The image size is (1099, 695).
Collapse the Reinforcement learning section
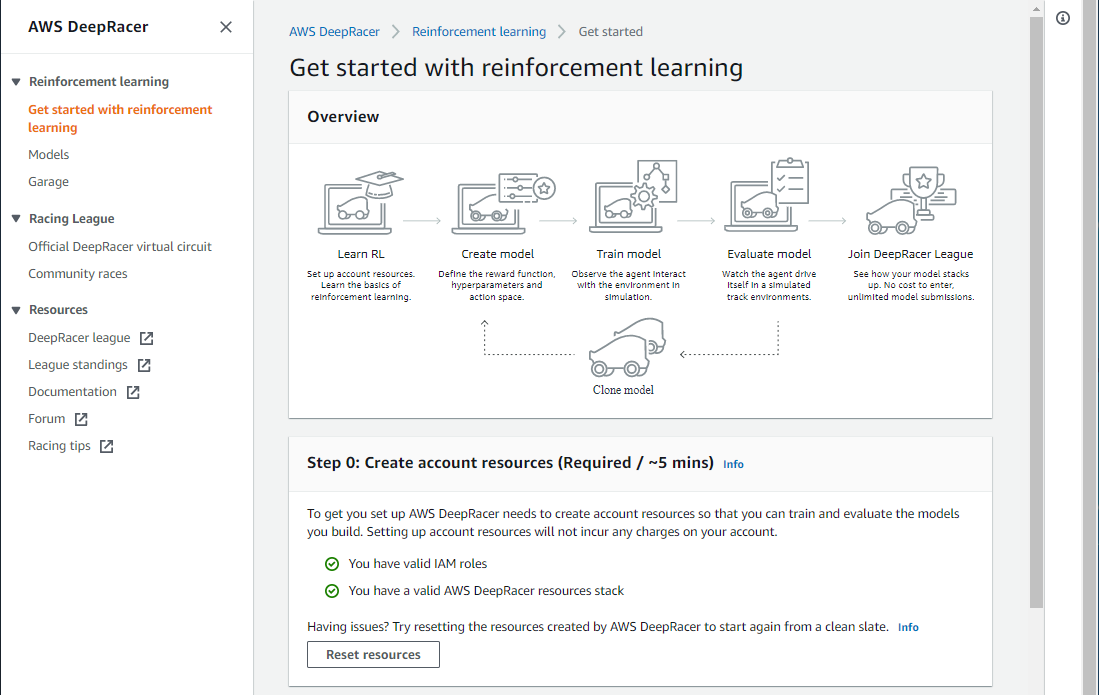click(x=16, y=82)
